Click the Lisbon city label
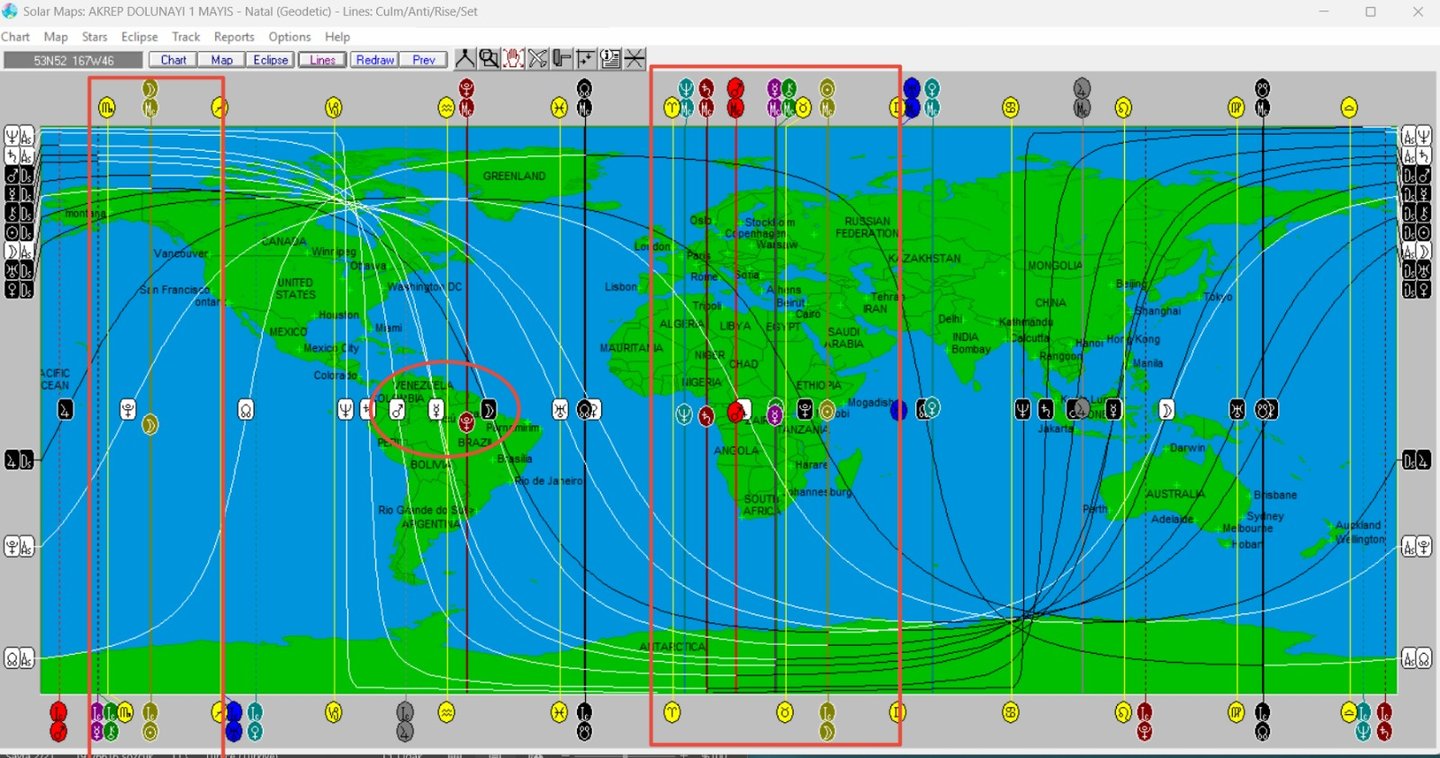Screen dimensions: 1440x758 click(x=621, y=287)
